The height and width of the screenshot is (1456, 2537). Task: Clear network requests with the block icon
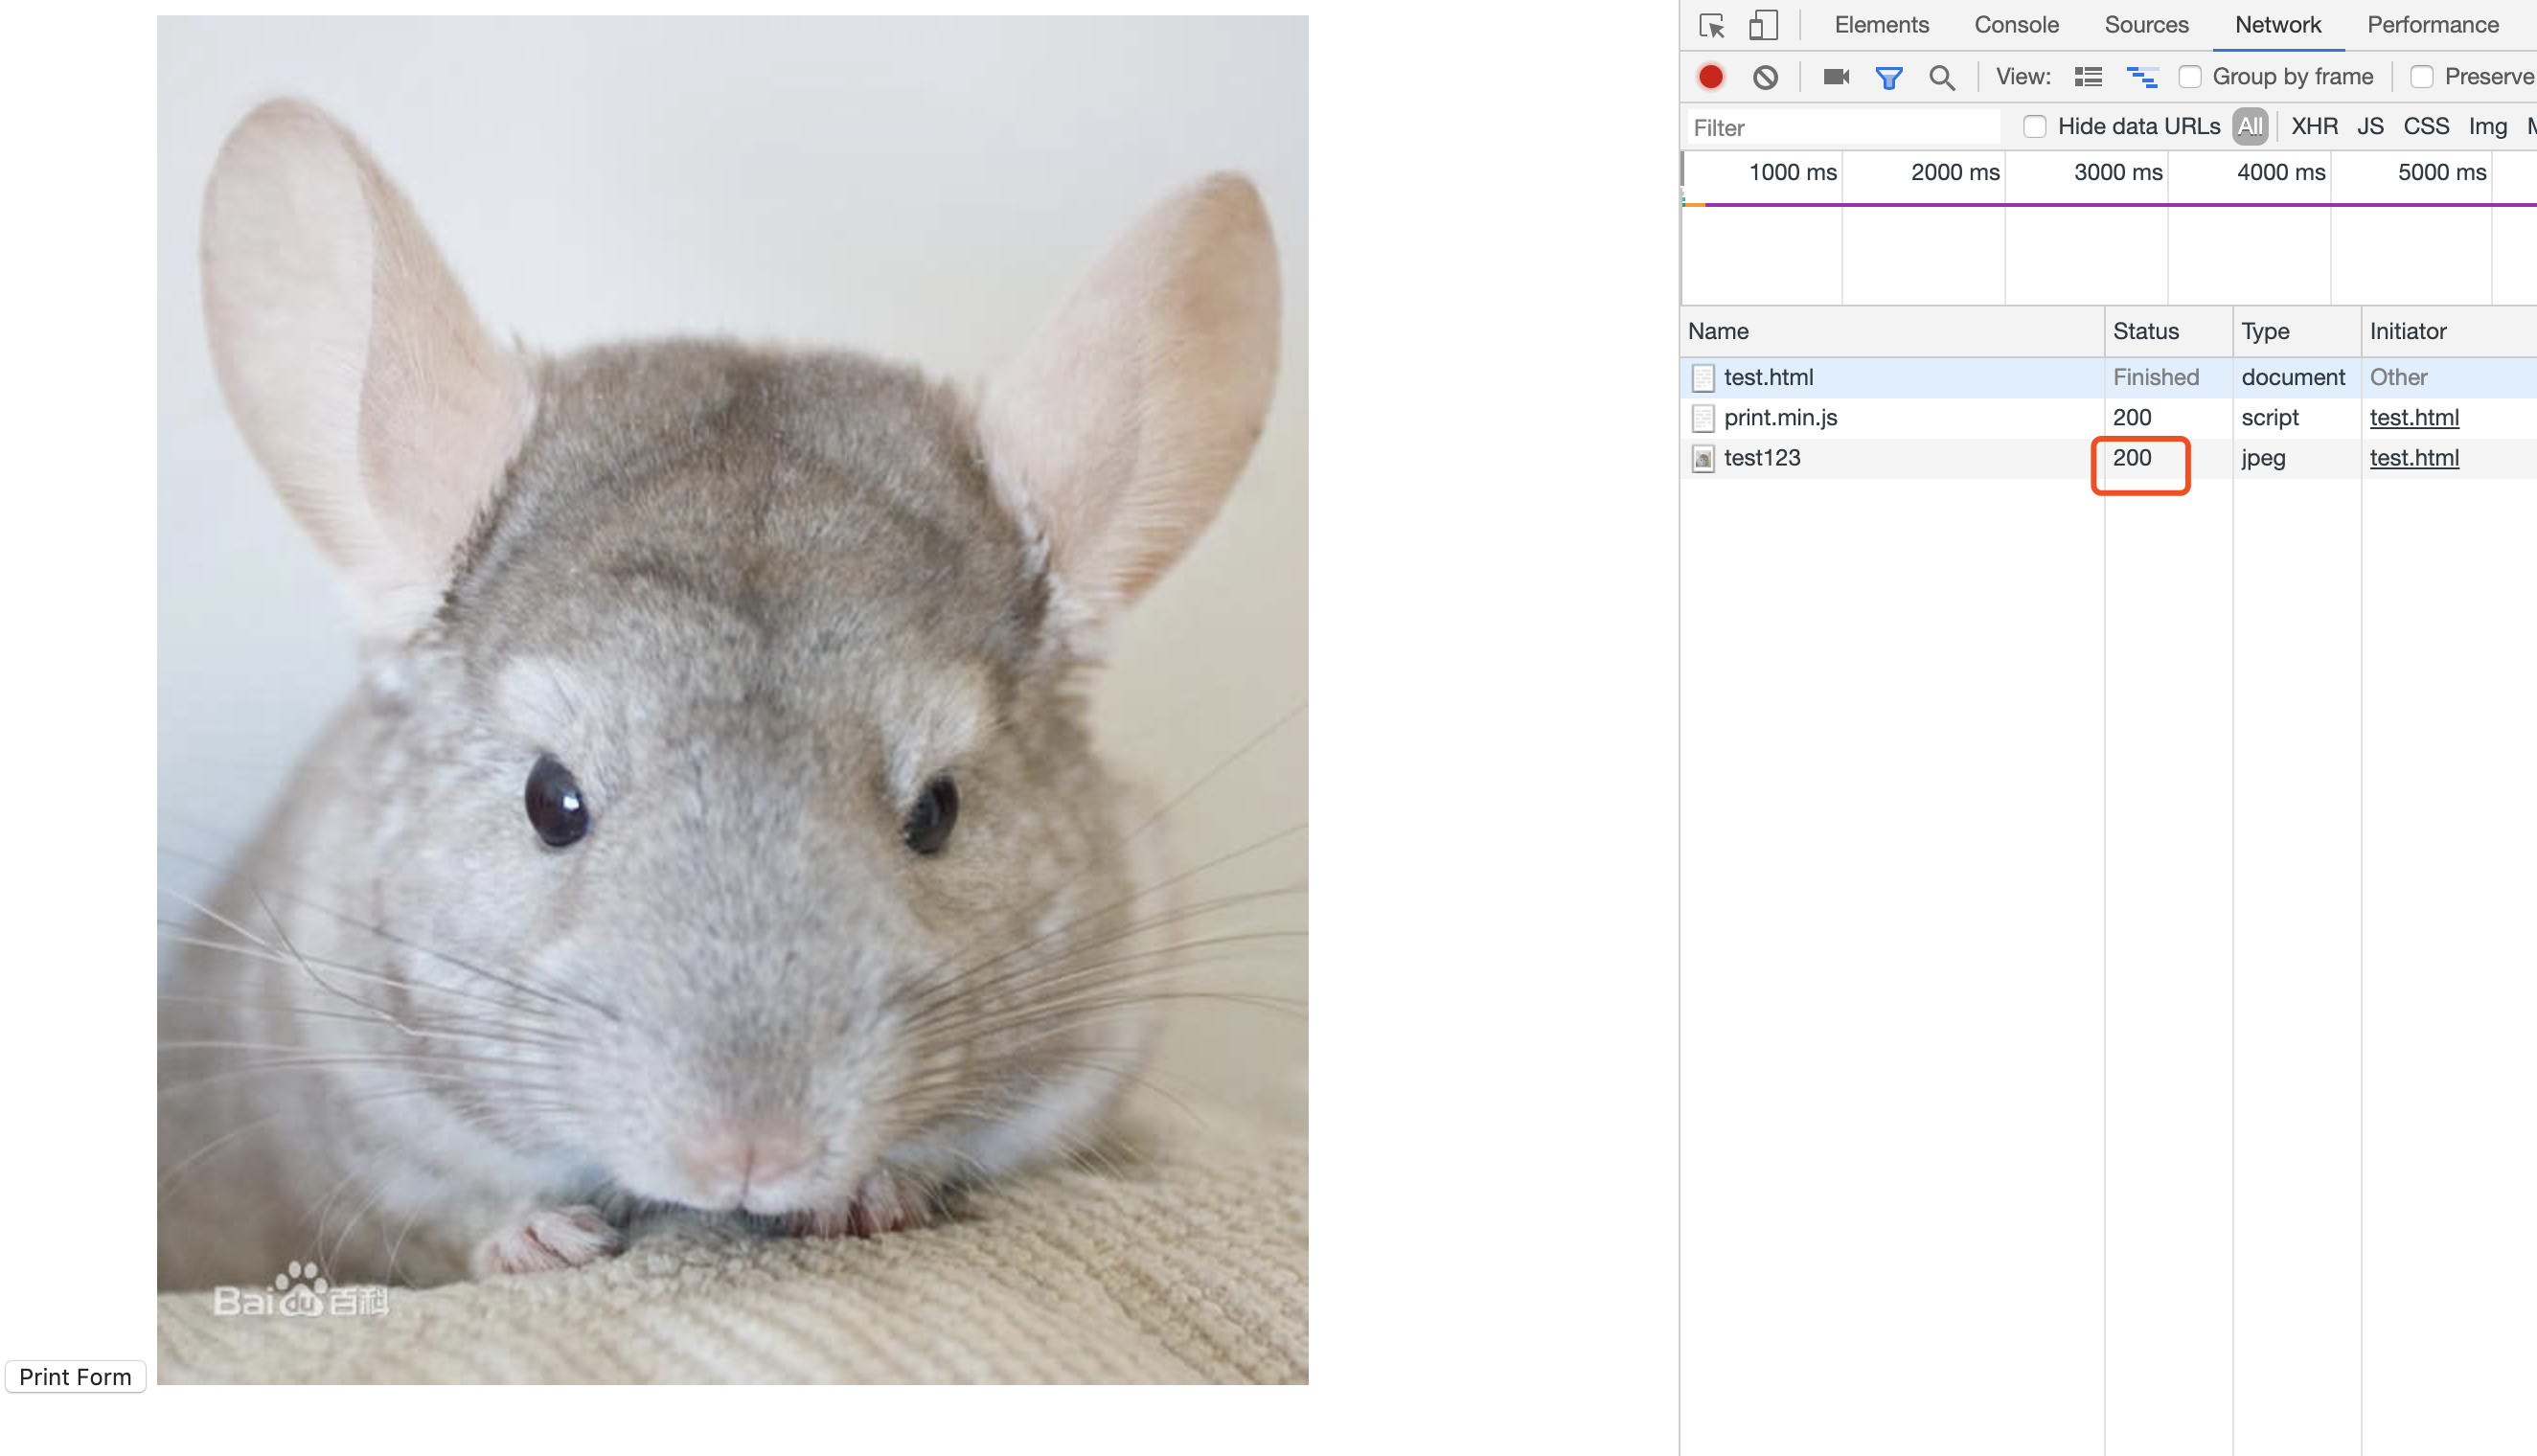[1765, 76]
